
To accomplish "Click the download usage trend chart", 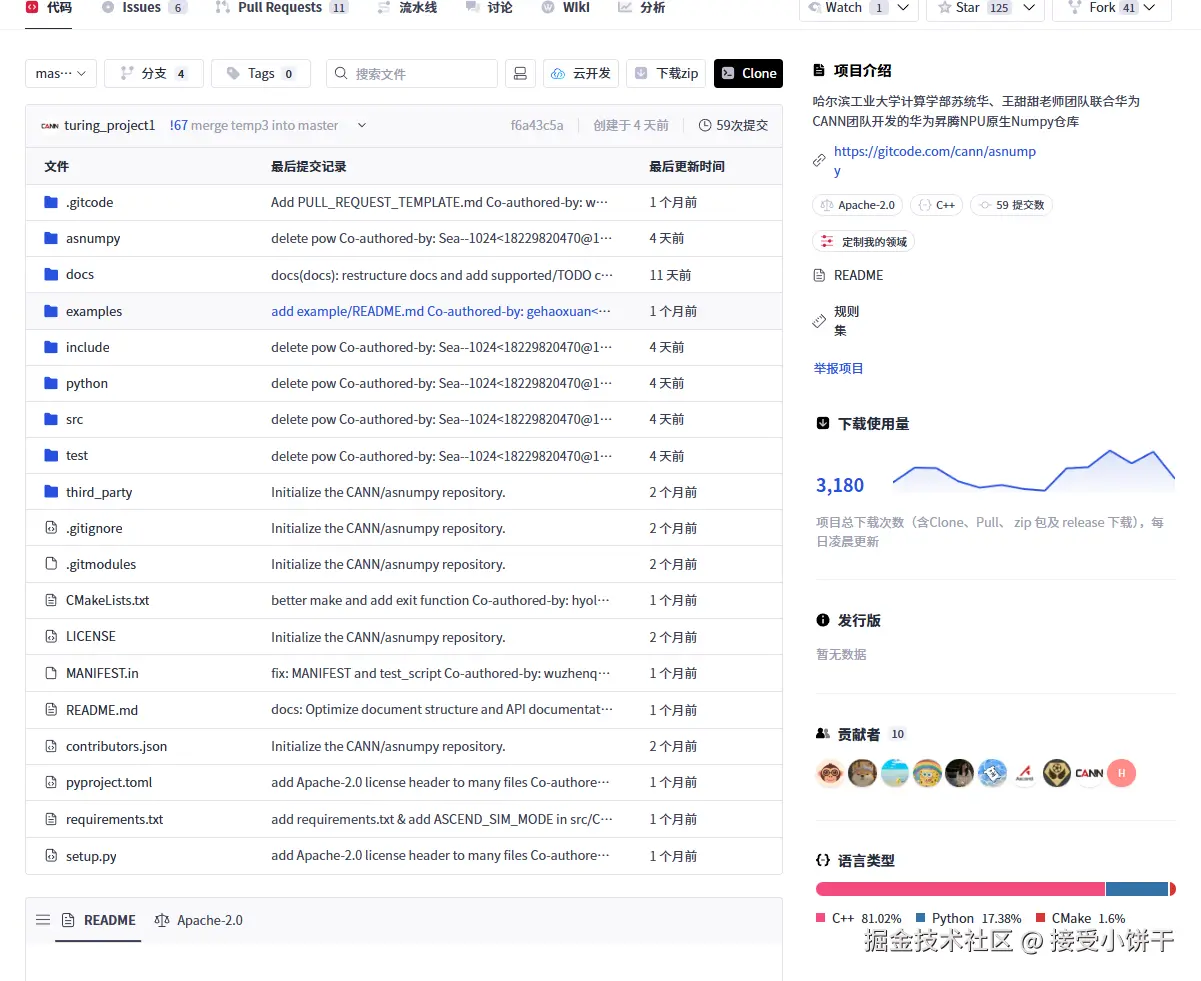I will pos(1034,472).
